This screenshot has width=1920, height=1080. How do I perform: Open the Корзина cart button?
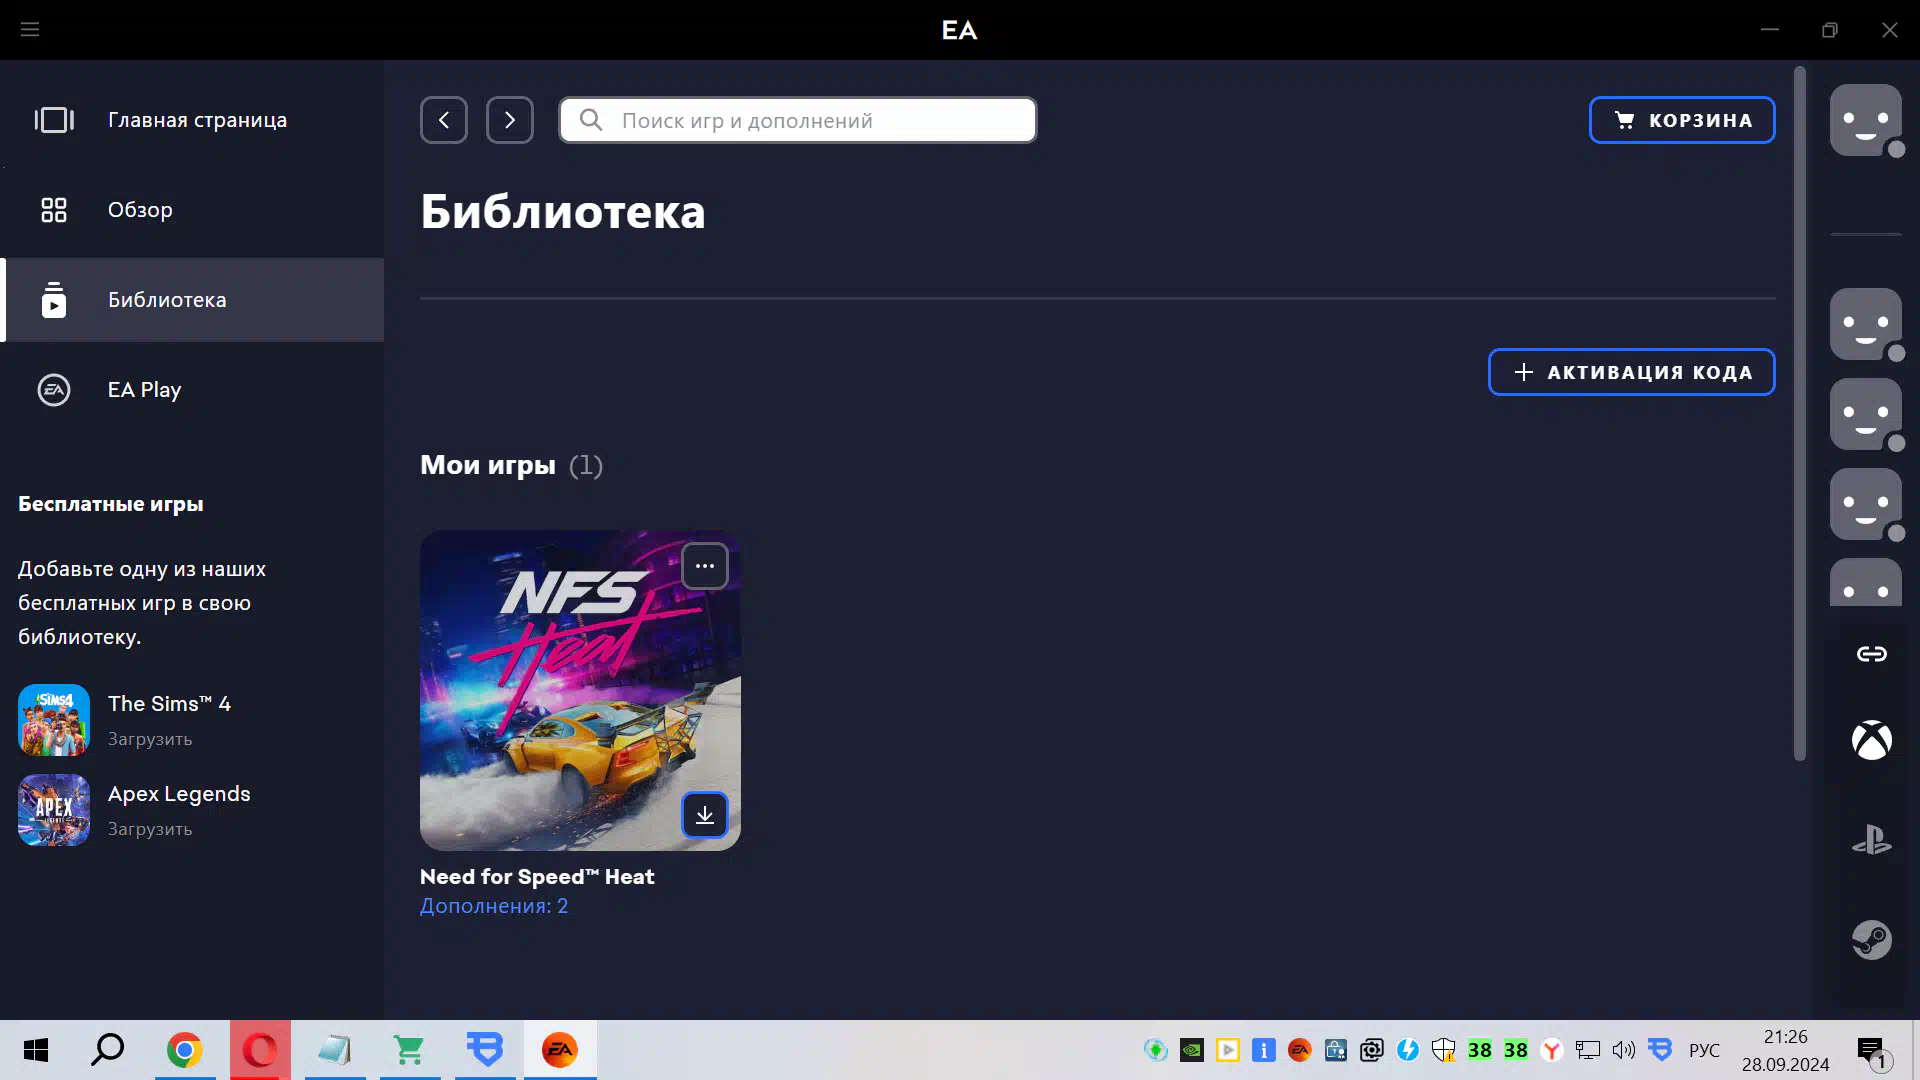point(1682,120)
